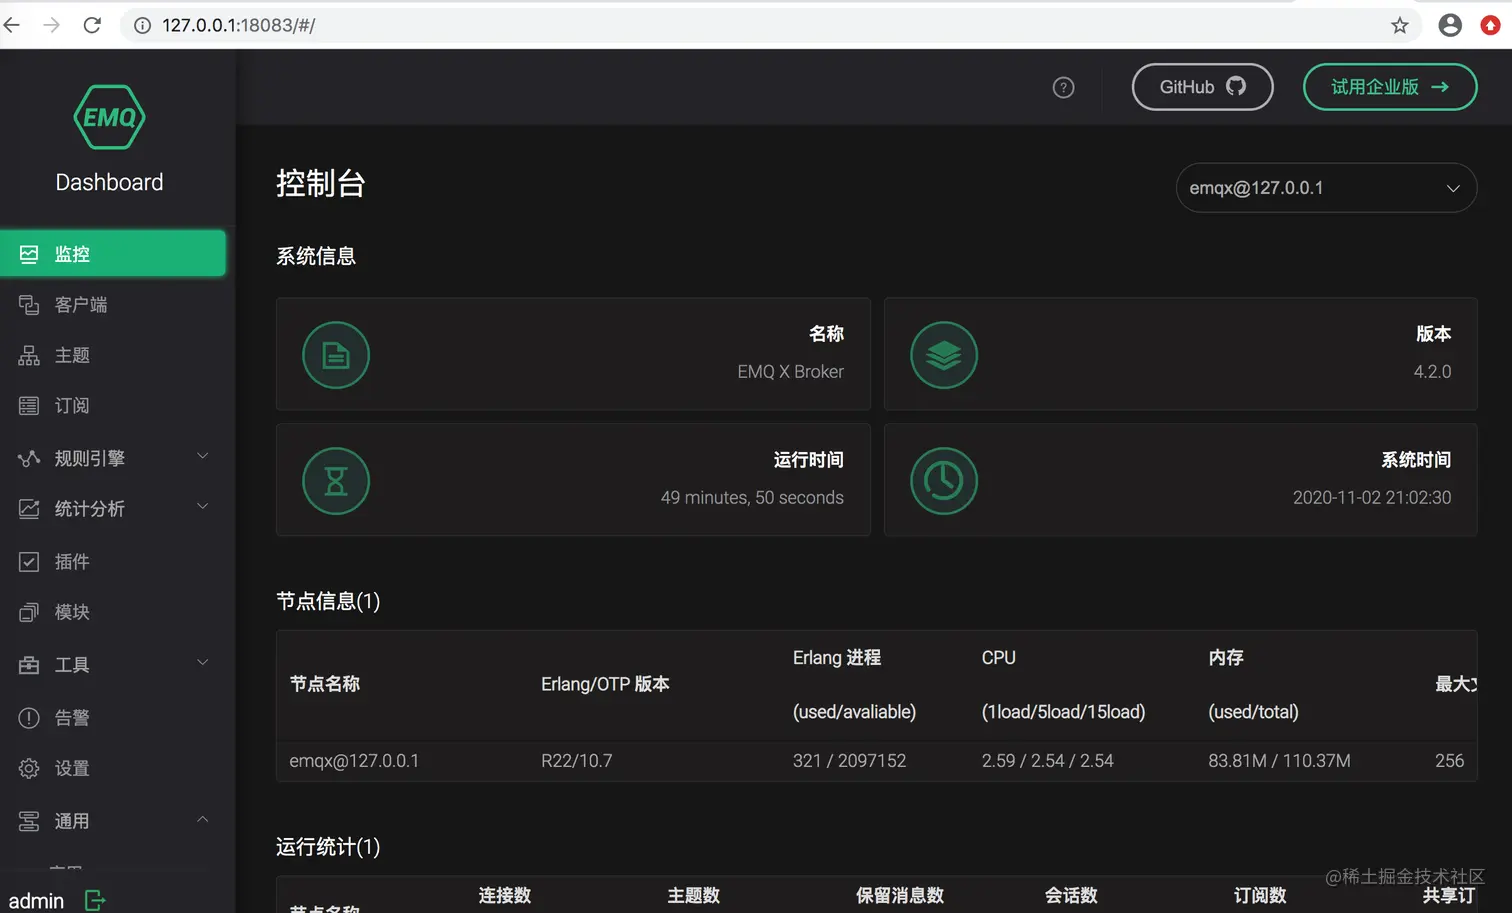Click the site info icon in address bar
Screen dimensions: 1512x913
143,25
